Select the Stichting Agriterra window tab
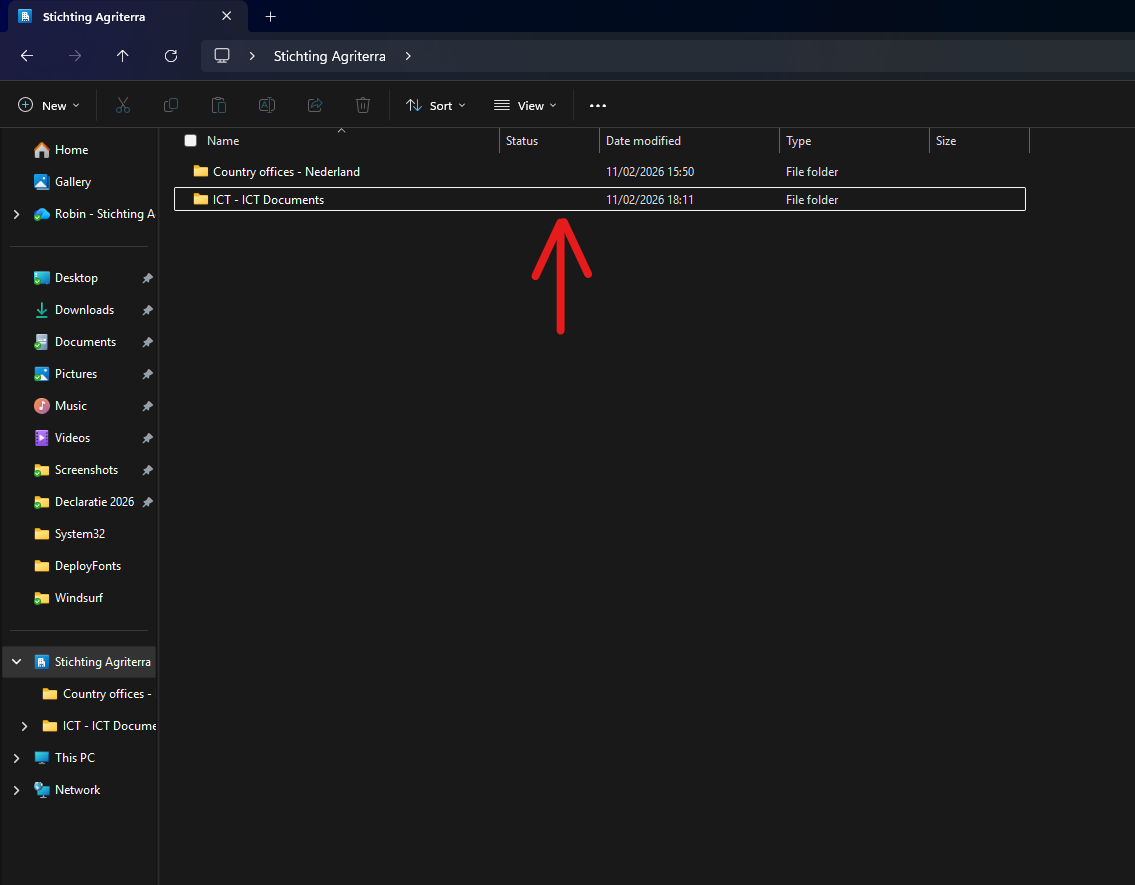 coord(127,16)
